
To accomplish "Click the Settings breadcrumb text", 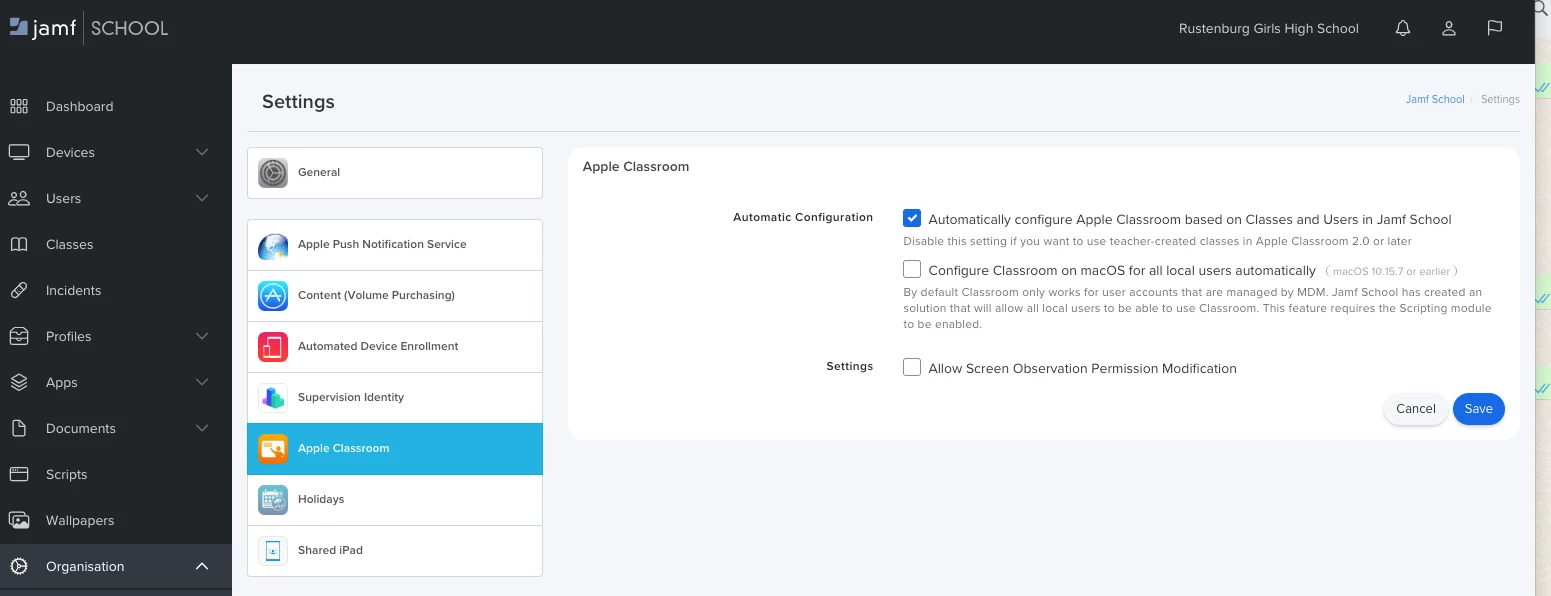I will pyautogui.click(x=1500, y=99).
